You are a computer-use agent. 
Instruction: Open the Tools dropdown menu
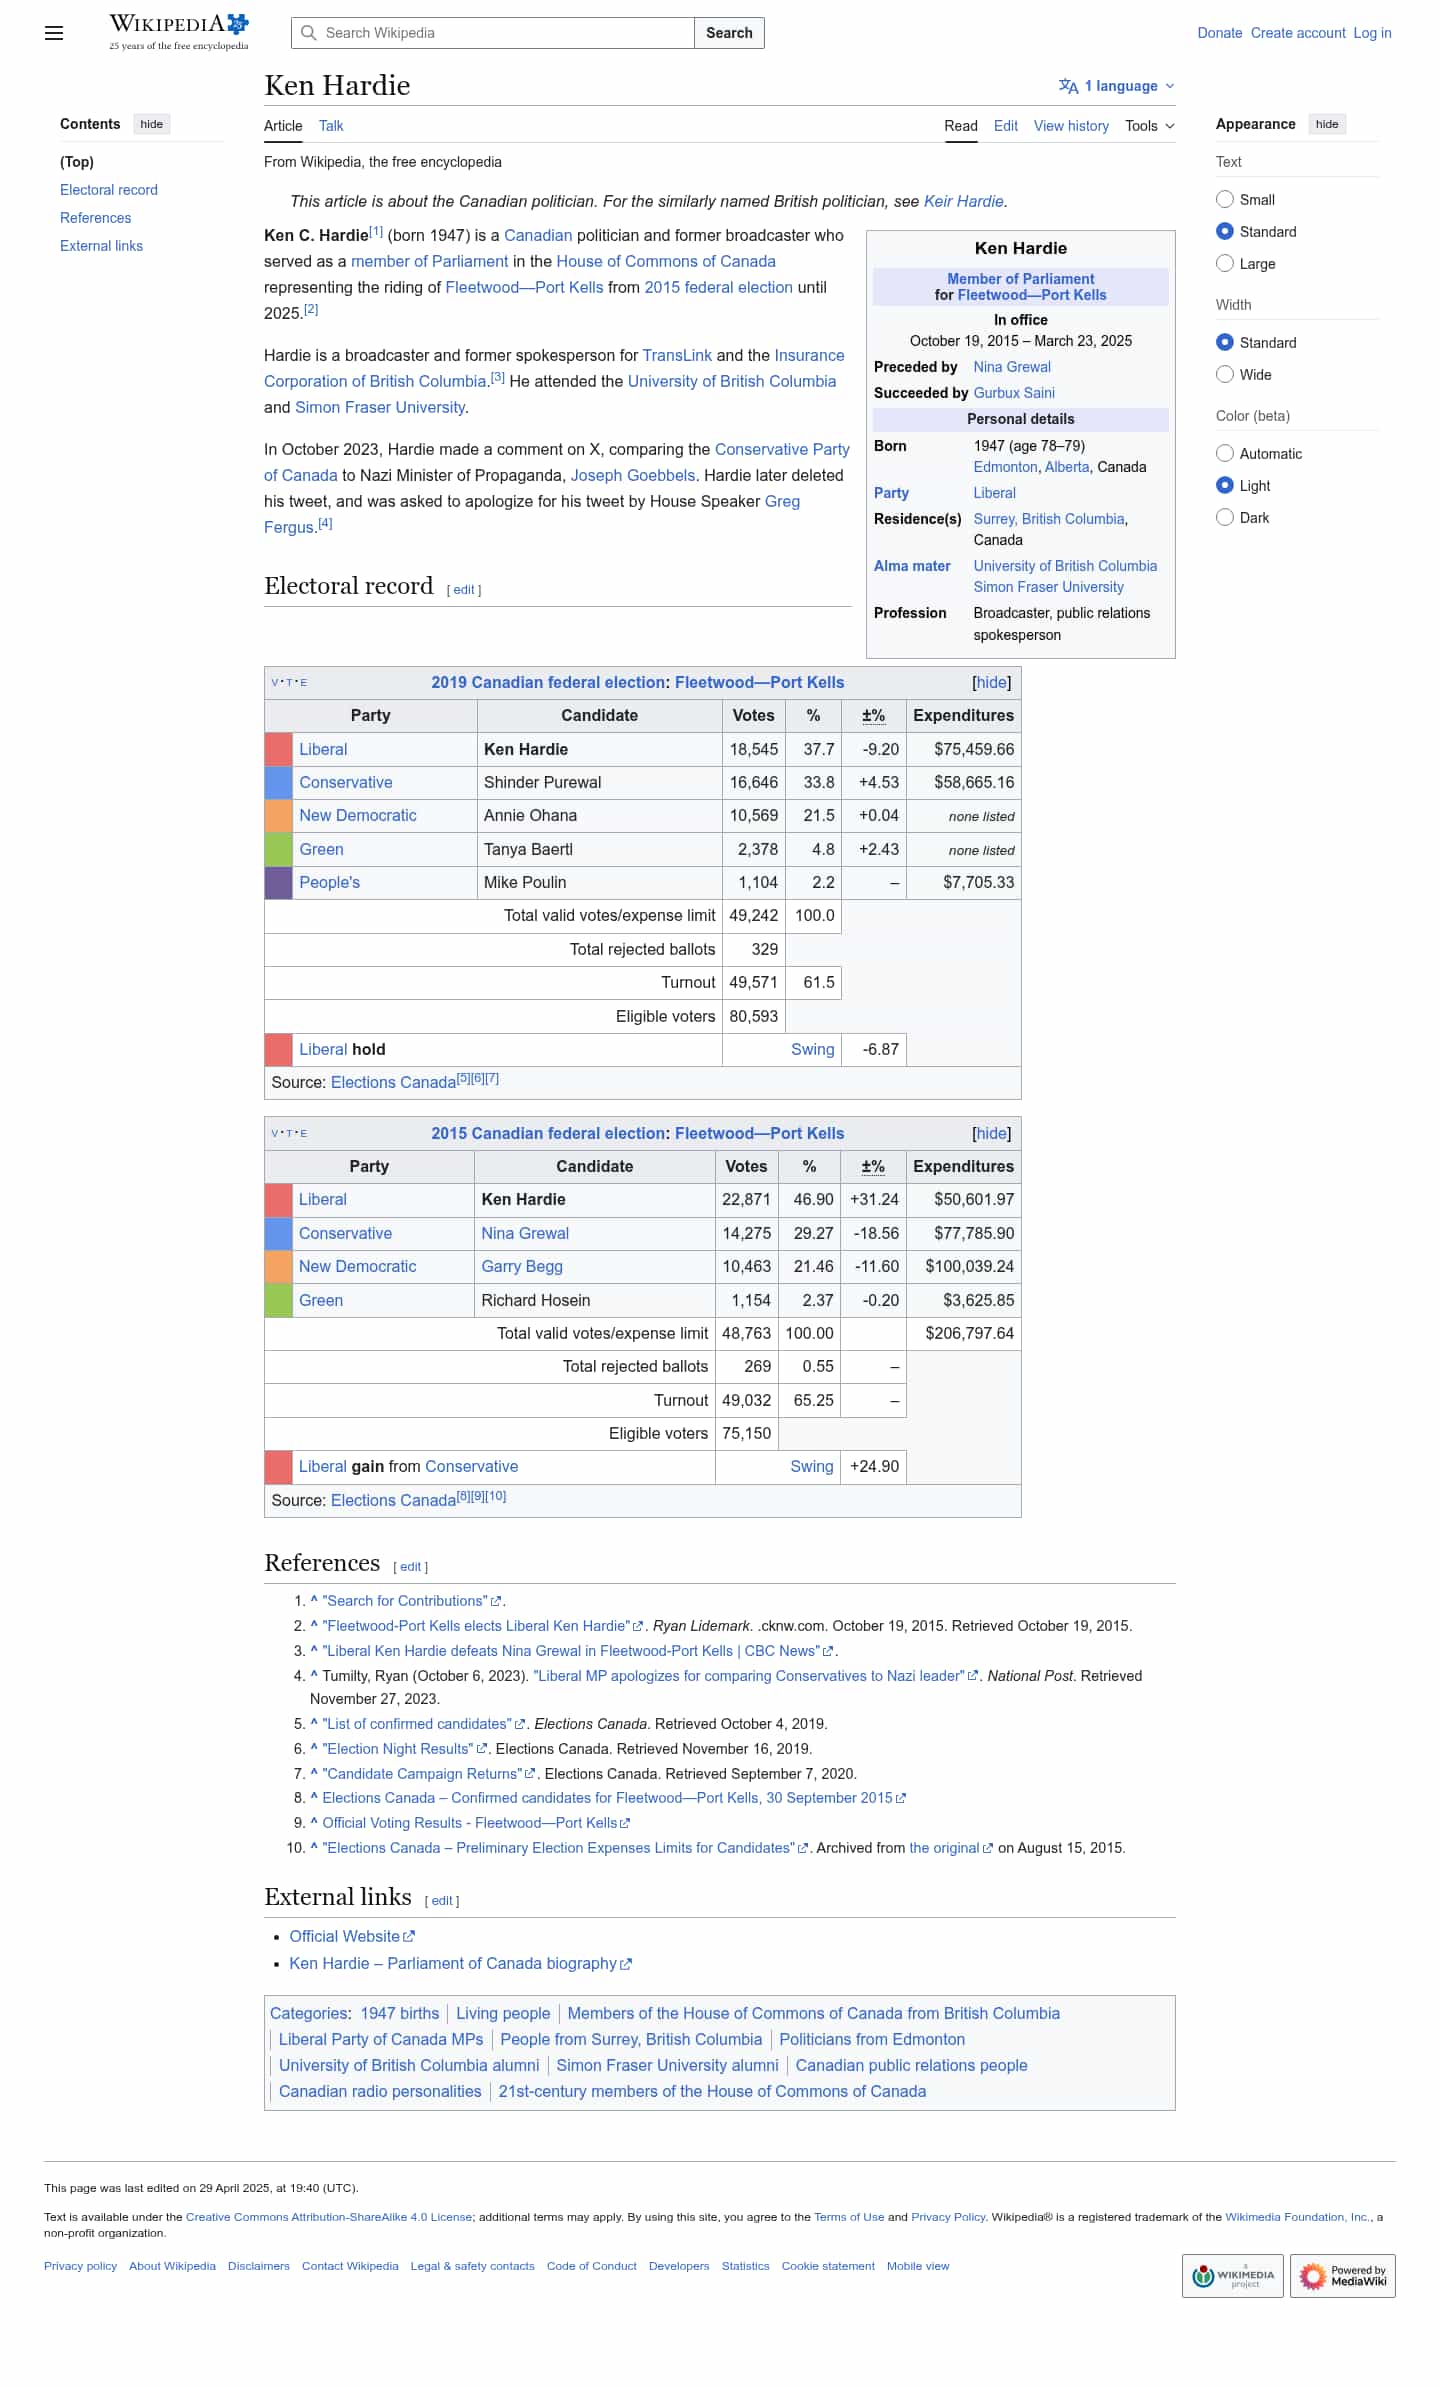(x=1150, y=126)
